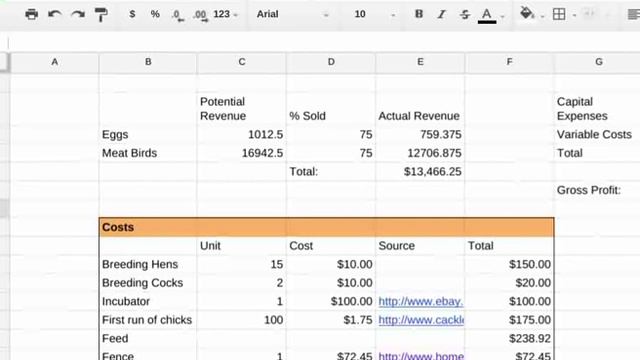Viewport: 640px width, 360px height.
Task: Increase decimal places
Action: pos(200,15)
